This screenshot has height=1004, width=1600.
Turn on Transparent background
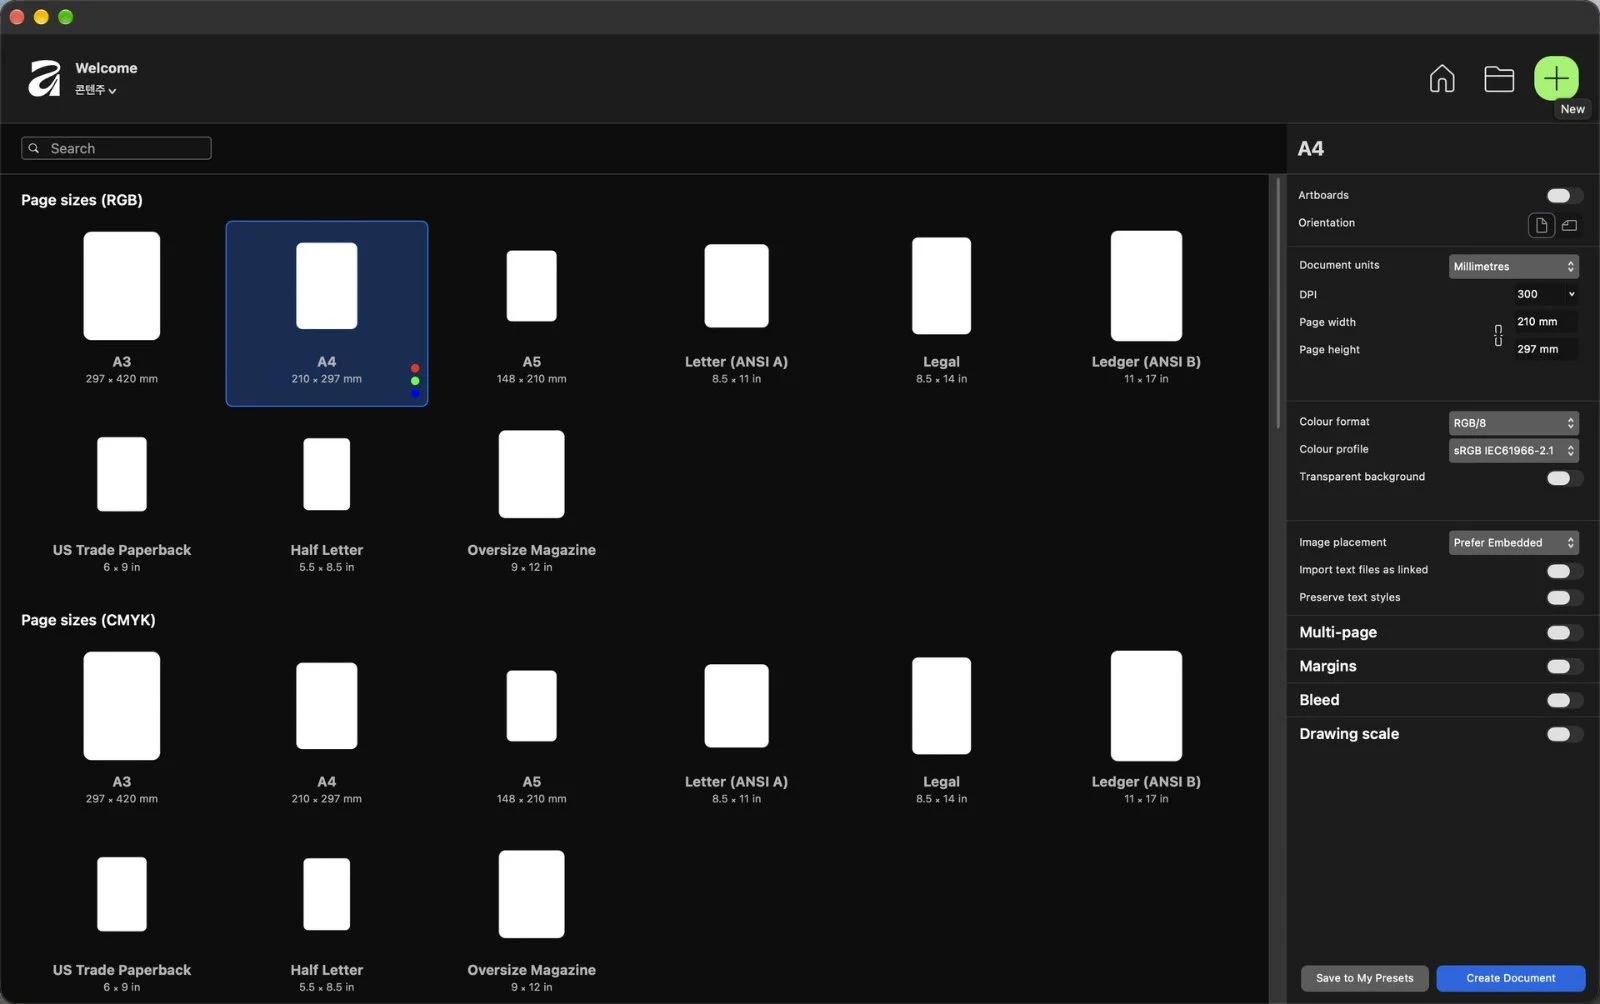tap(1564, 478)
